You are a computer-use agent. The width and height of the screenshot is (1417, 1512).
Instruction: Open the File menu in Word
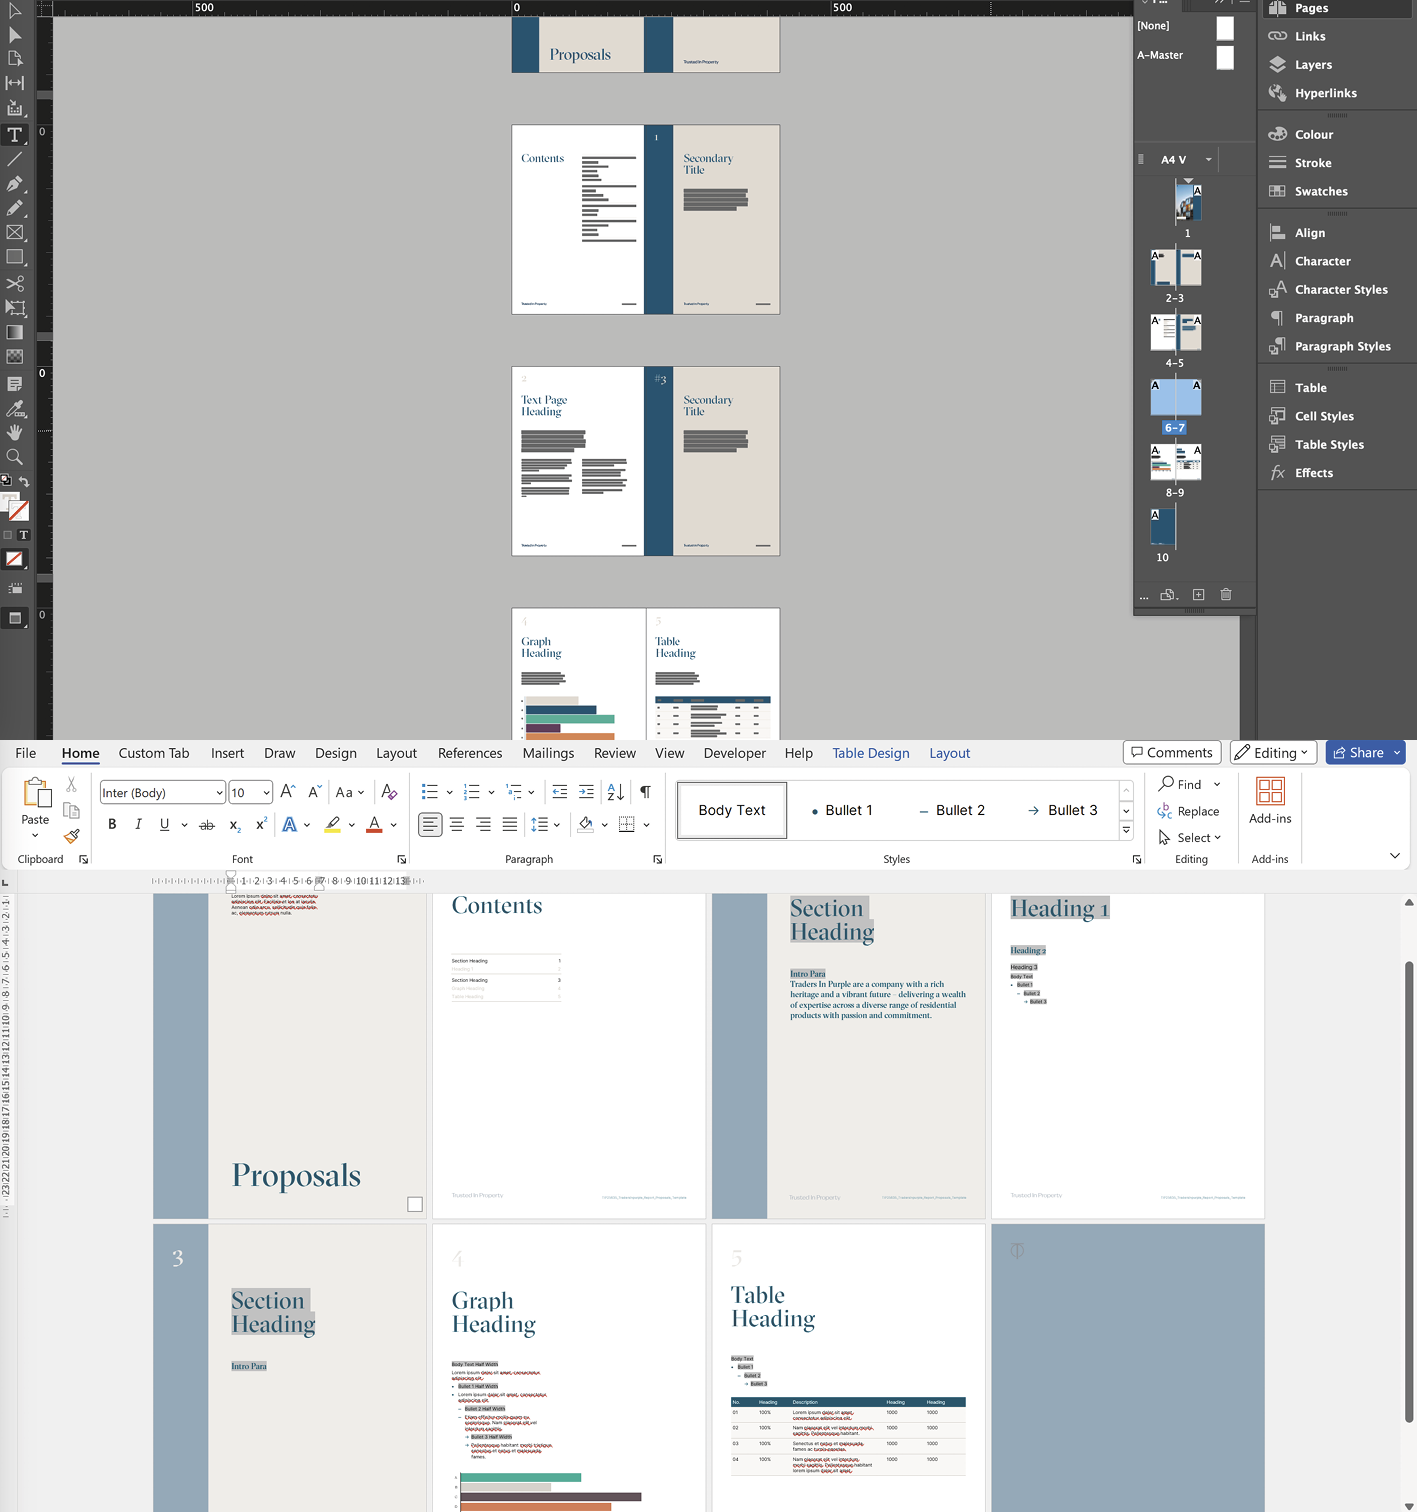(x=26, y=753)
